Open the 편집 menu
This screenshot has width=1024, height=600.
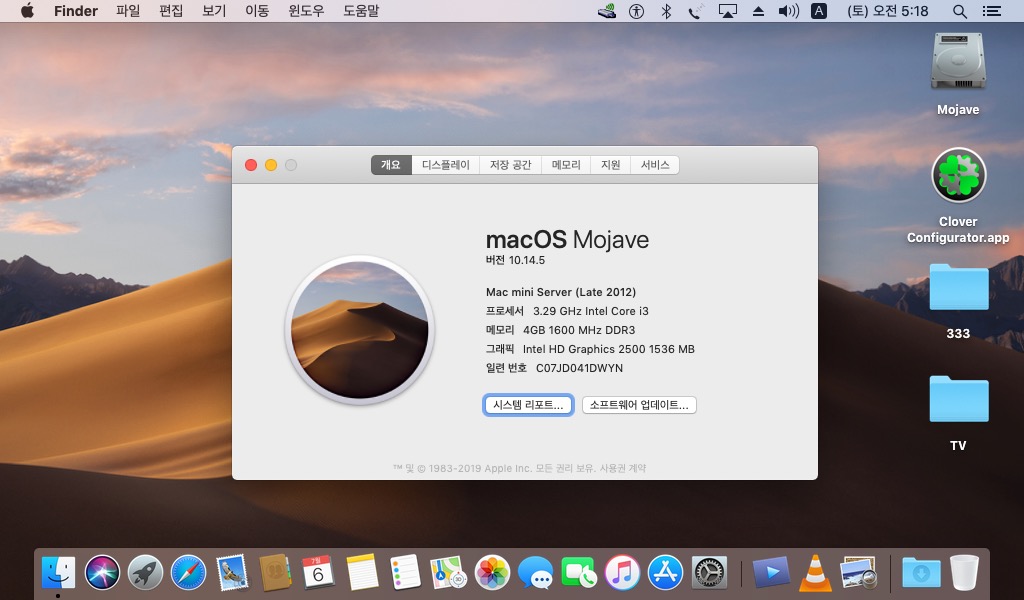(171, 11)
